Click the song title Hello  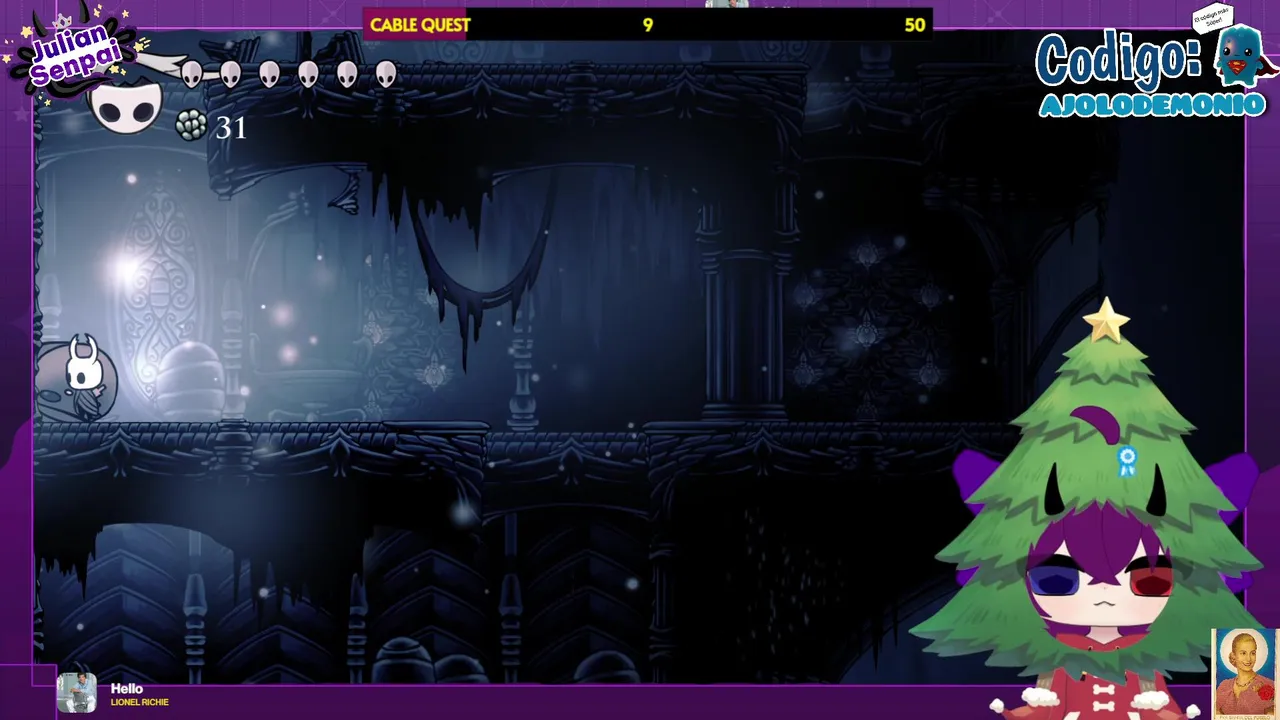click(127, 689)
